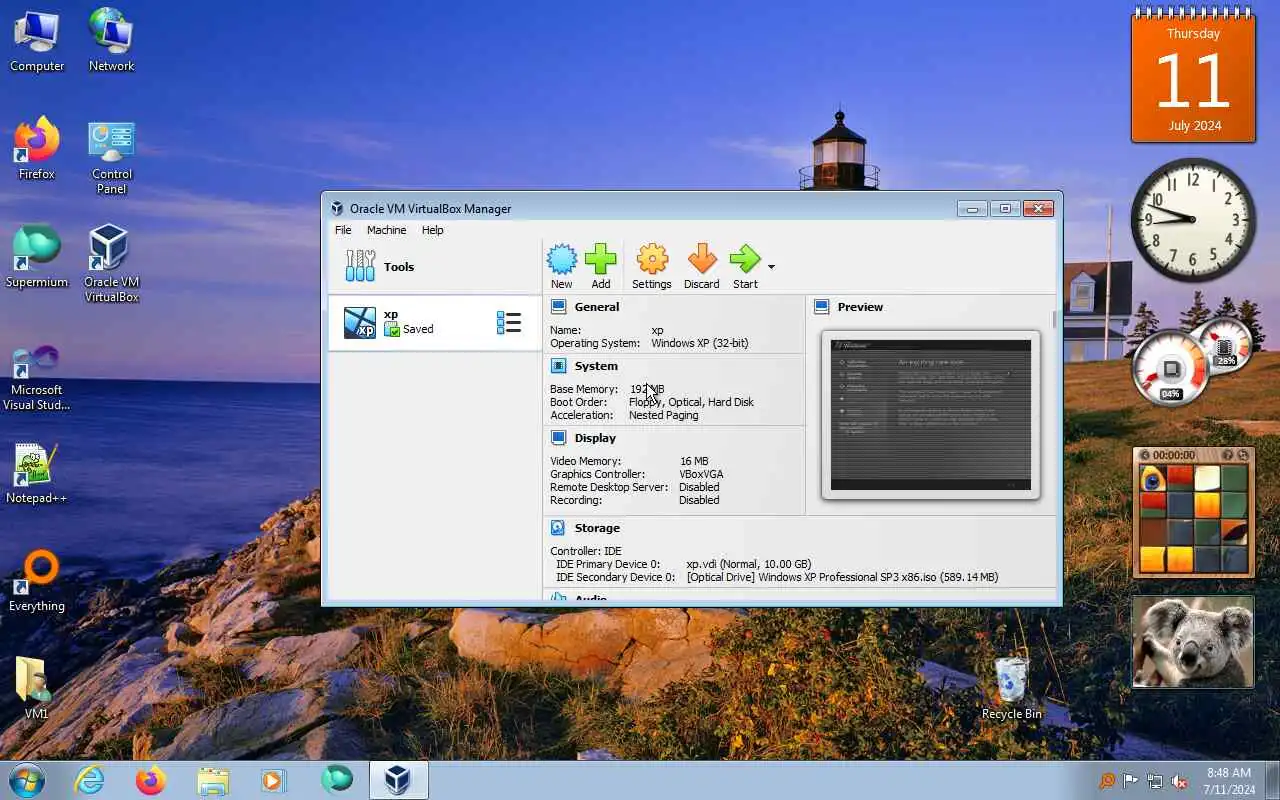Screen dimensions: 1280x800
Task: Open the Start button dropdown arrow
Action: coord(771,267)
